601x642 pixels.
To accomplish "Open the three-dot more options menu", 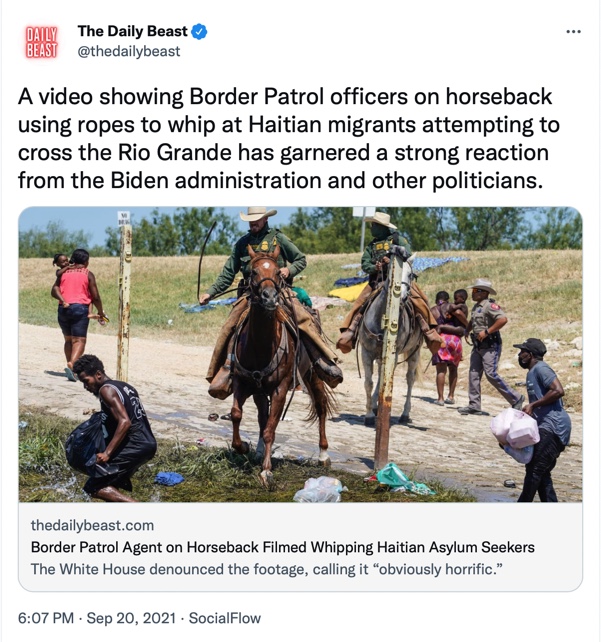I will click(573, 32).
